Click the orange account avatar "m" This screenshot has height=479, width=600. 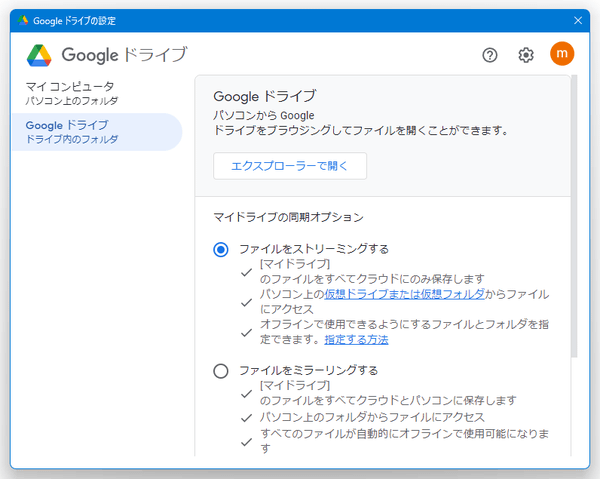click(x=562, y=54)
